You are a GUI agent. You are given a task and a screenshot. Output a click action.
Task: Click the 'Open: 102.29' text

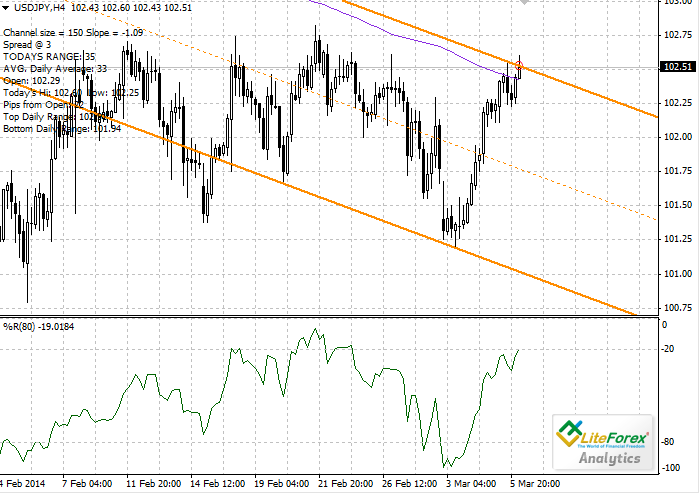pos(32,81)
